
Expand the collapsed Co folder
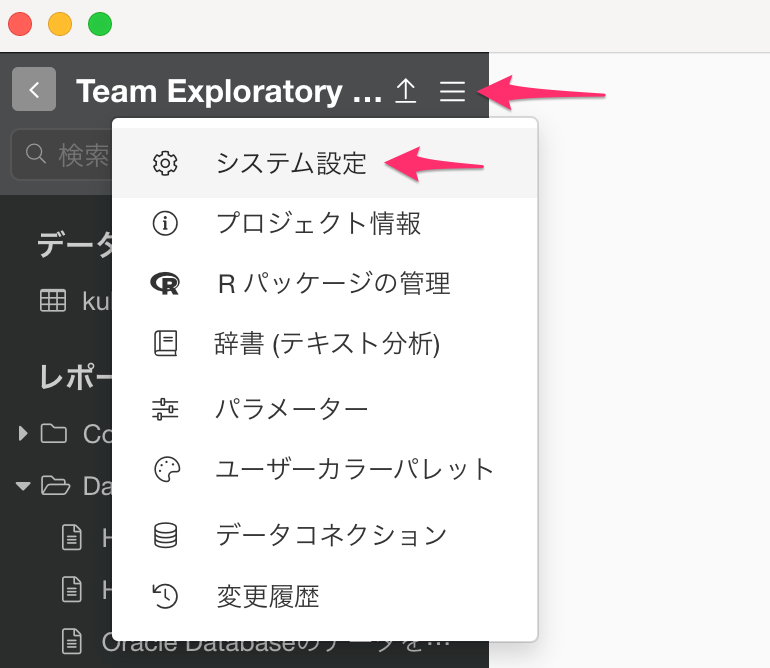pyautogui.click(x=23, y=433)
